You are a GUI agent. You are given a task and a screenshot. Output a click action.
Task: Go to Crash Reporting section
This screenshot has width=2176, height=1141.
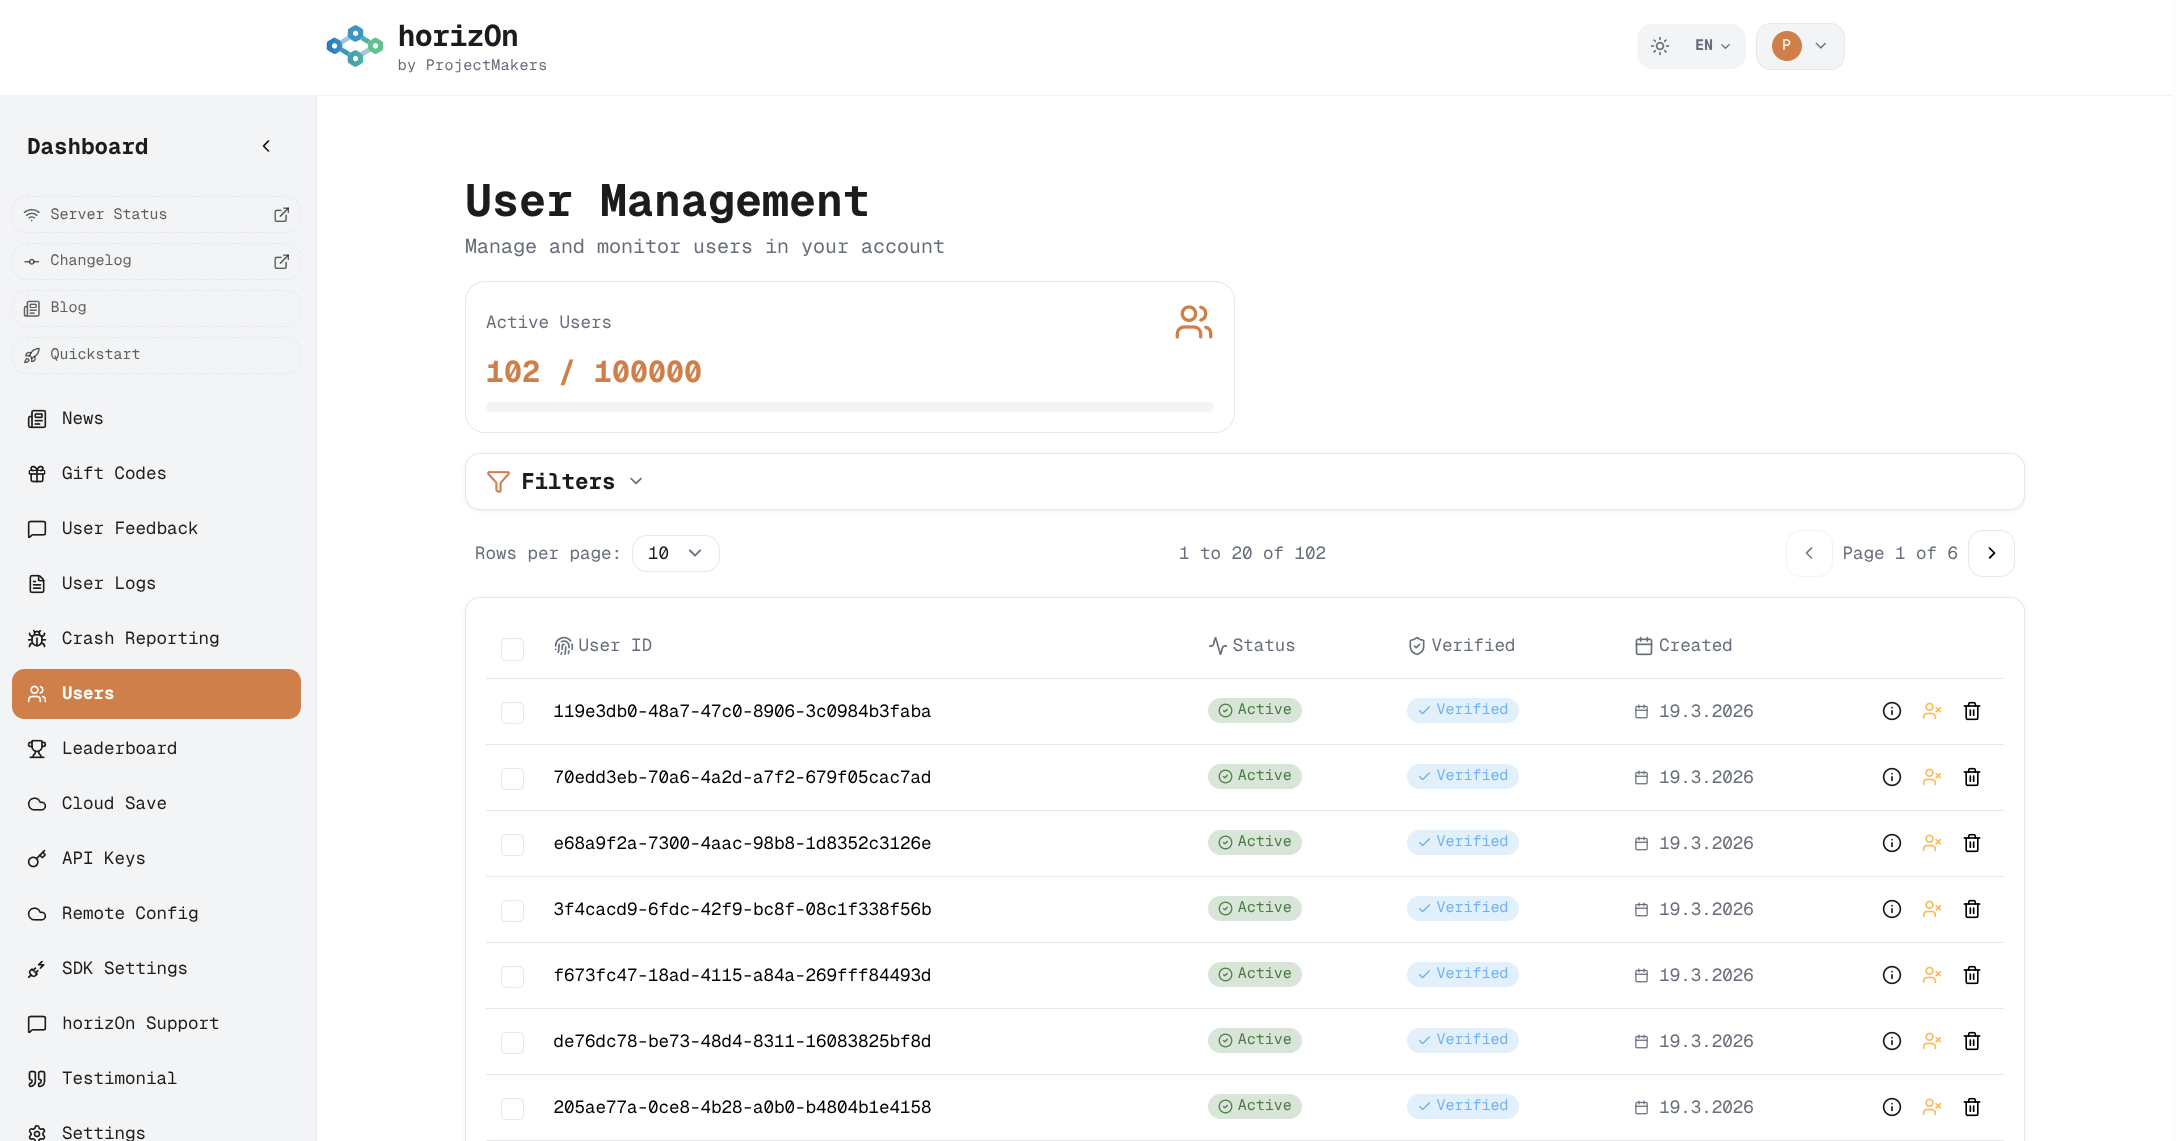(x=140, y=638)
